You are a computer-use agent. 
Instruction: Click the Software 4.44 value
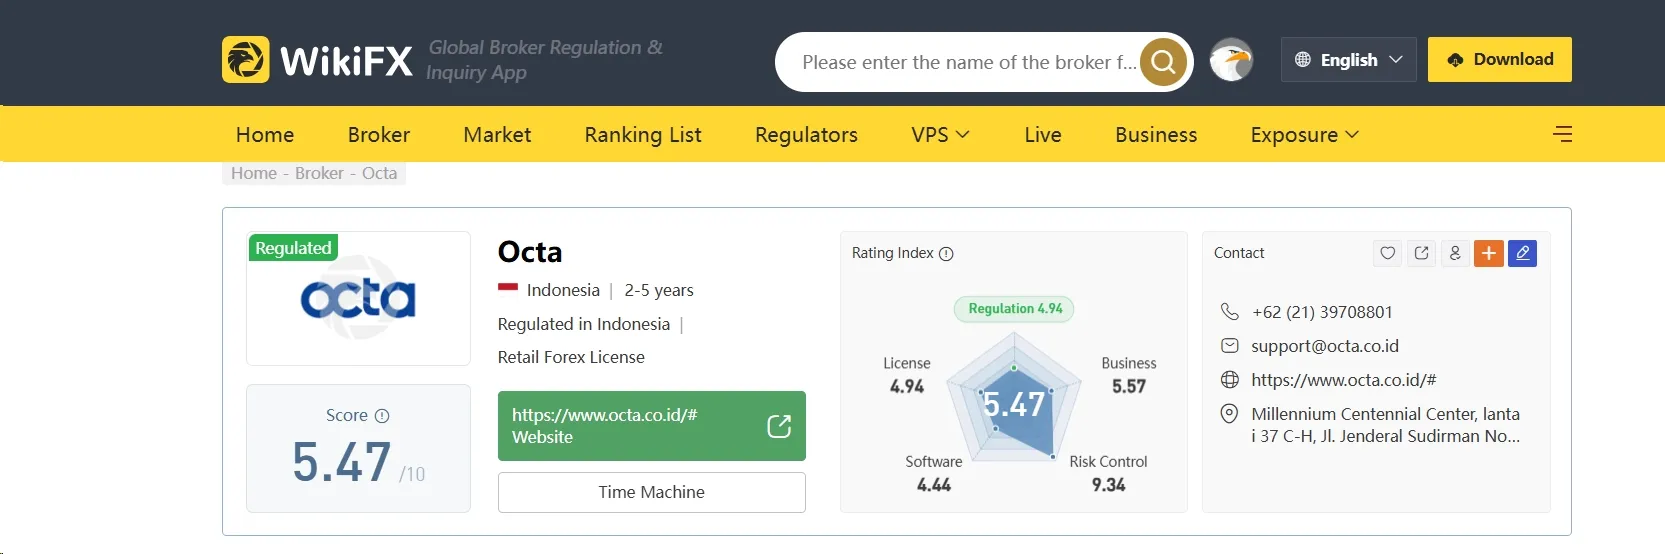934,485
